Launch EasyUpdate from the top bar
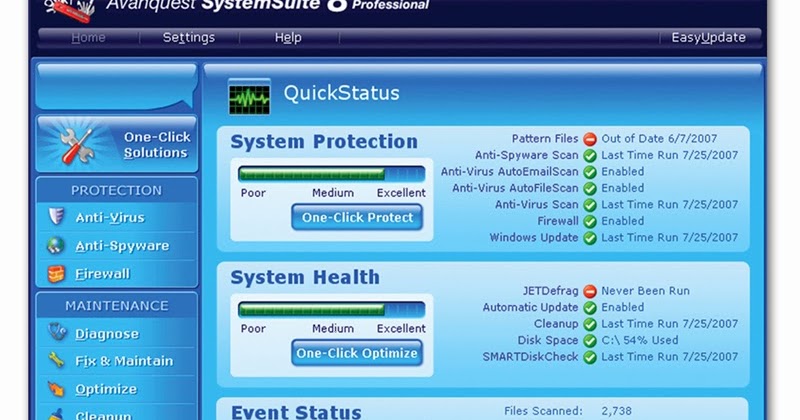Image resolution: width=800 pixels, height=420 pixels. [708, 38]
